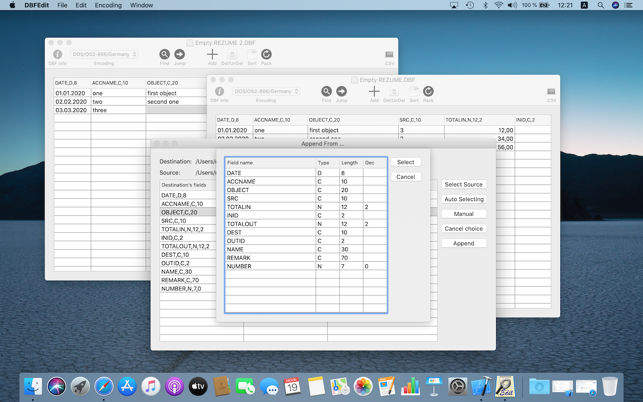The height and width of the screenshot is (402, 643).
Task: Click DBF info icon in REZUME.DBF window
Action: [x=219, y=91]
